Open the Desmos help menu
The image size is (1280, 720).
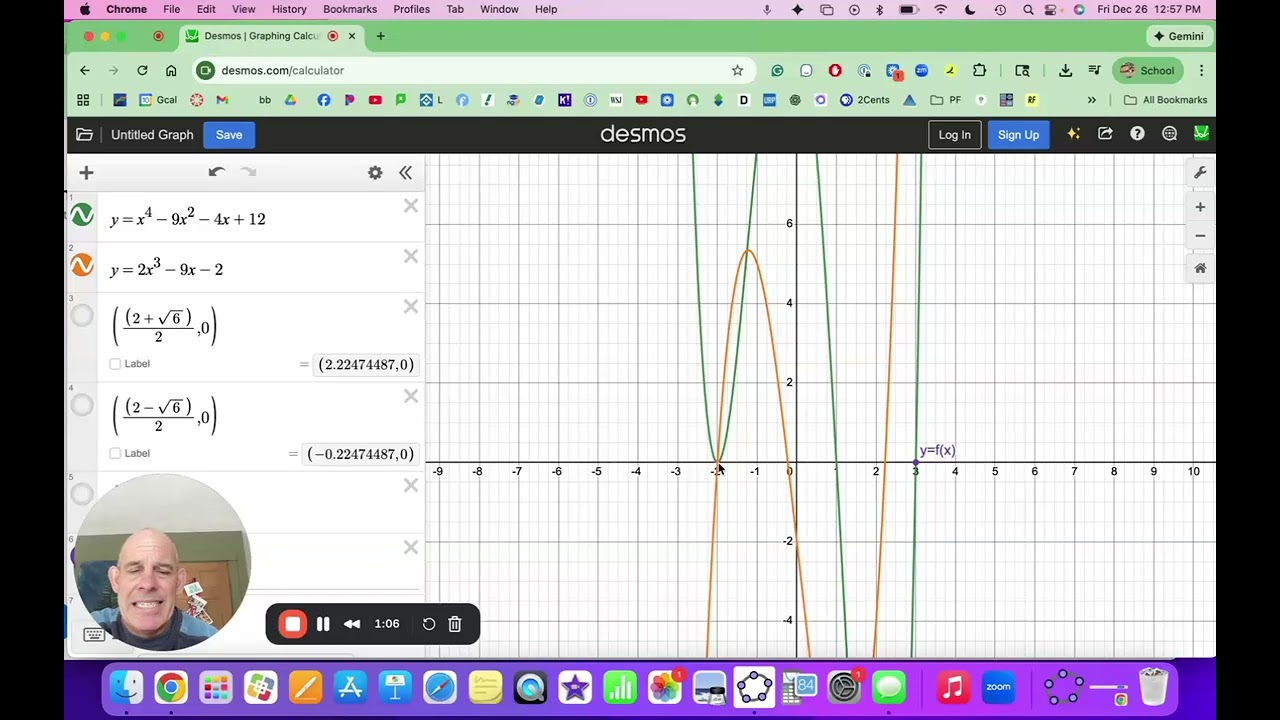click(1137, 134)
